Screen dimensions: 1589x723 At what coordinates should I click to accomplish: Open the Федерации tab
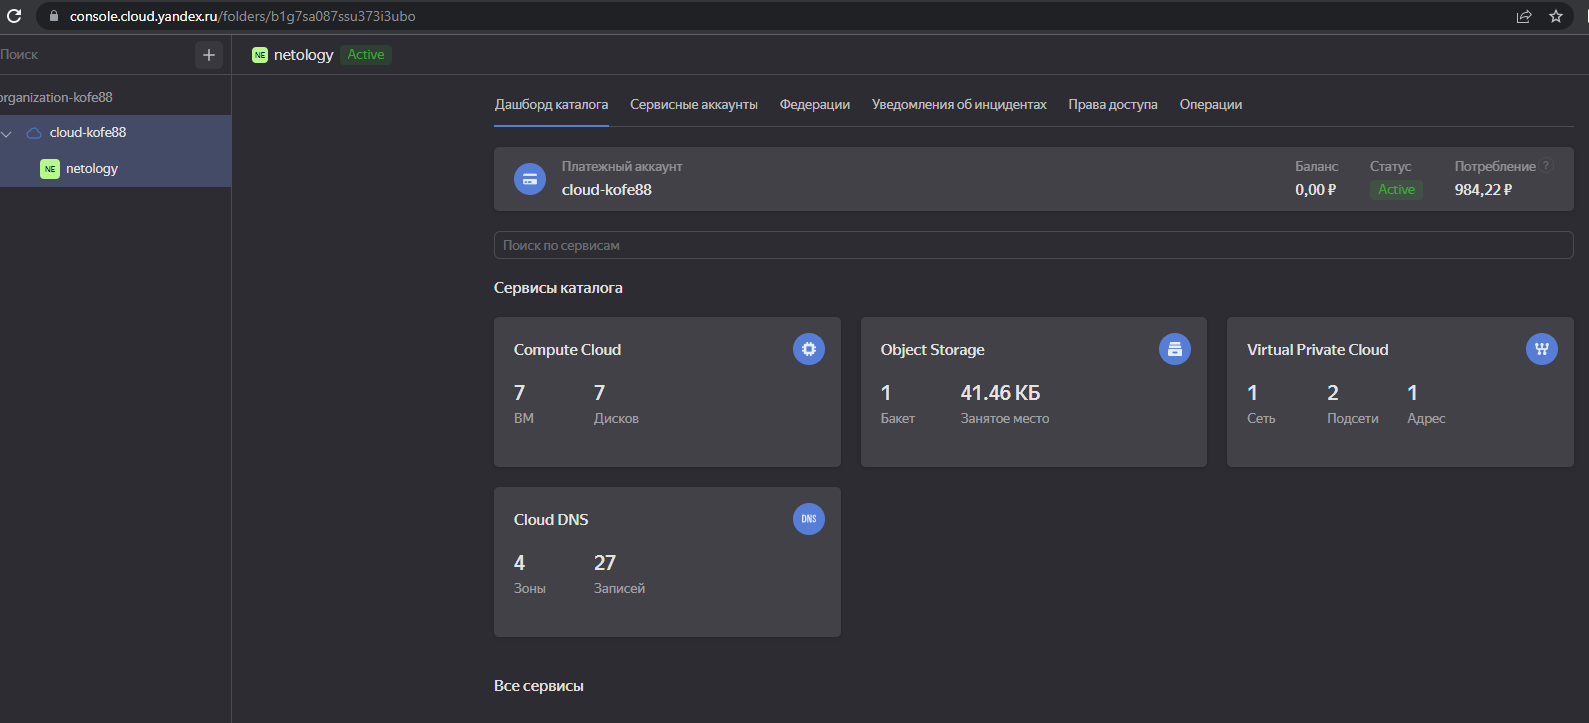pos(815,104)
